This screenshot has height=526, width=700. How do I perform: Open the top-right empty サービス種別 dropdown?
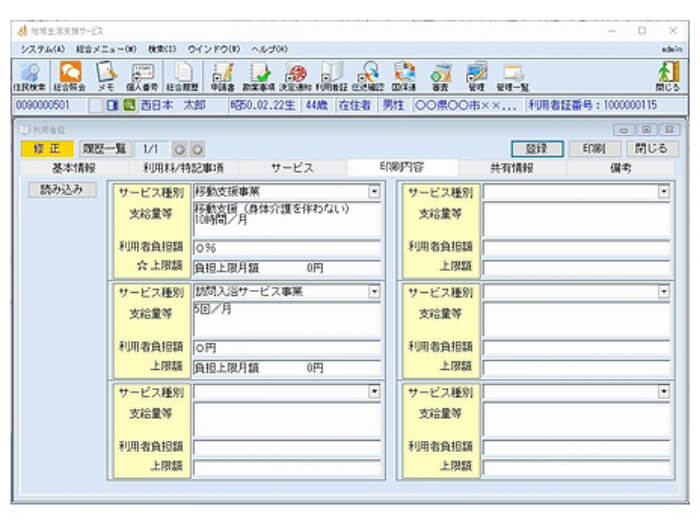[x=663, y=192]
